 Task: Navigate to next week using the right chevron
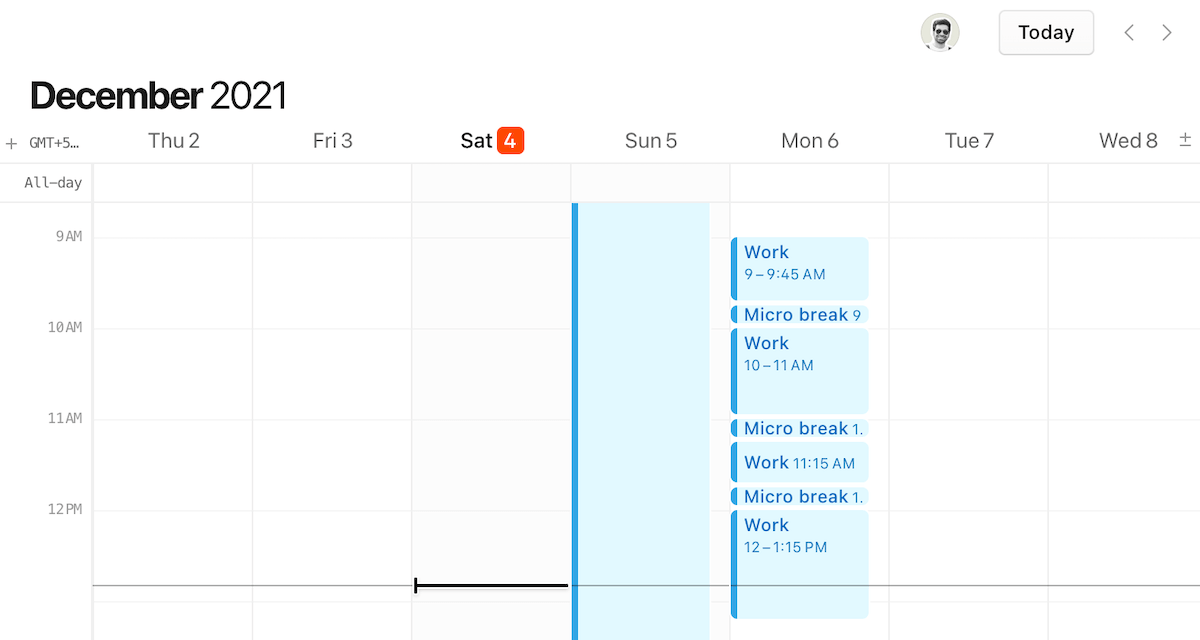[1166, 32]
